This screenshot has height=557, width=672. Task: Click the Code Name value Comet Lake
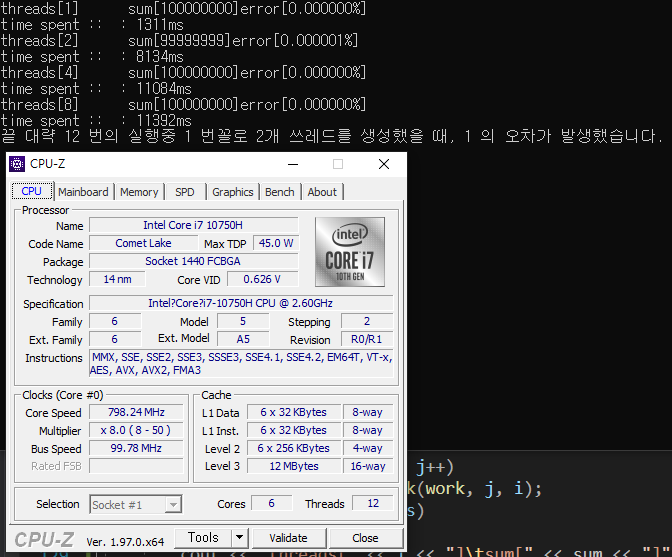pos(144,243)
